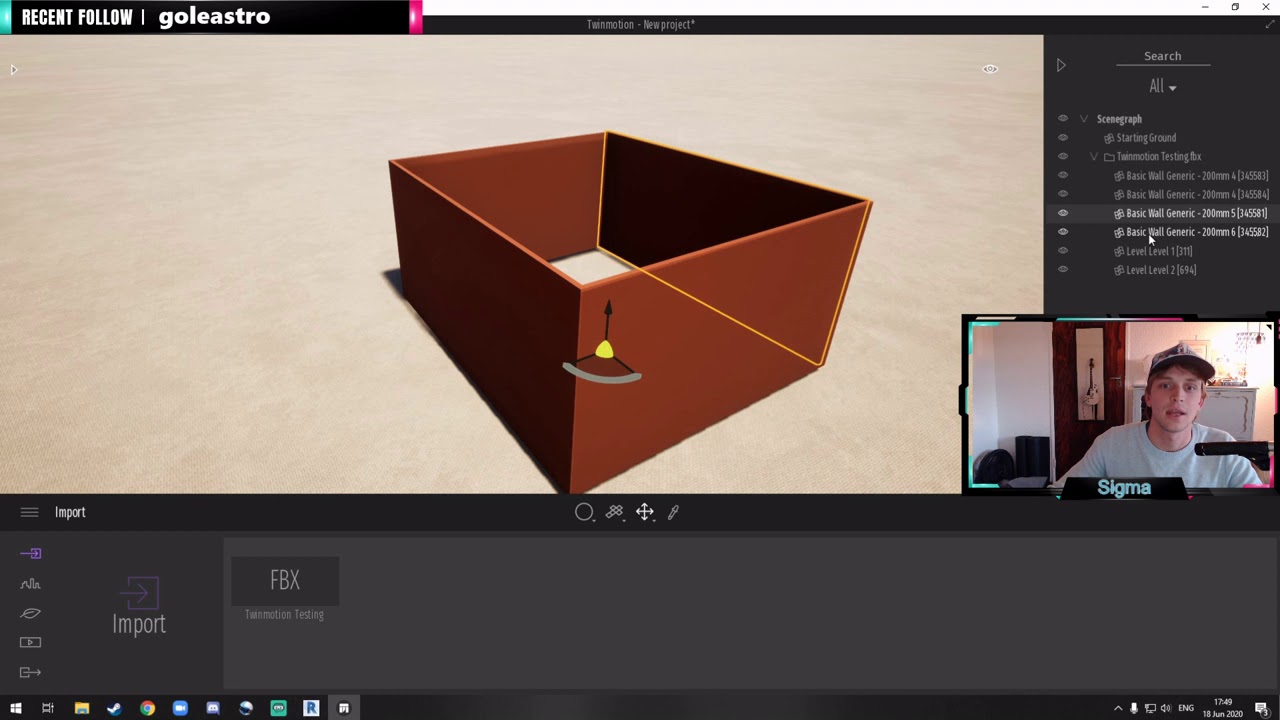This screenshot has width=1280, height=720.
Task: Collapse the Twinmotion Testing.fbx folder
Action: (x=1094, y=157)
